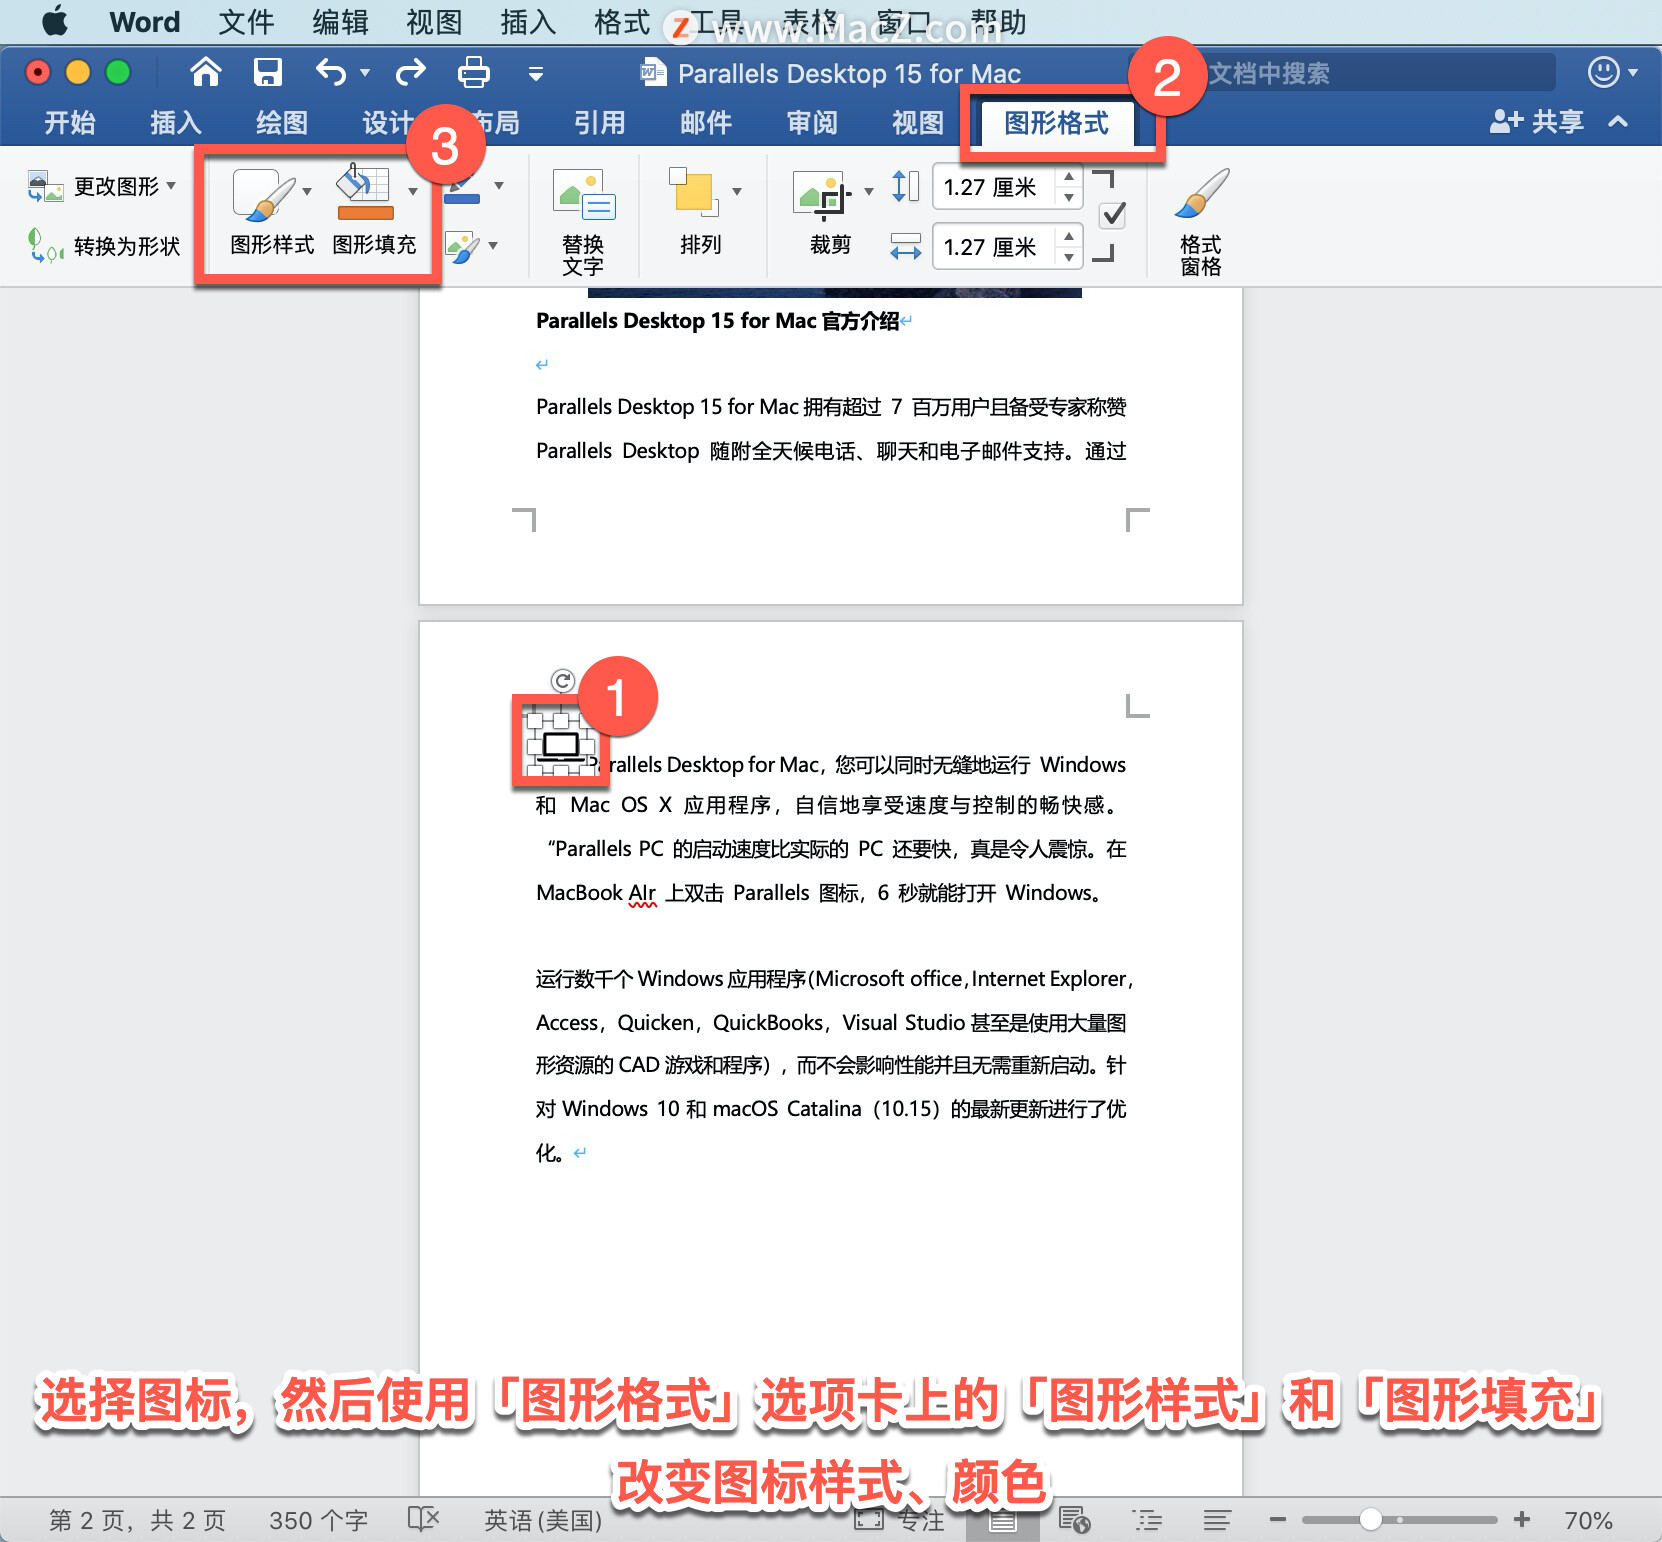Expand the Arrange dropdown arrow
Image resolution: width=1662 pixels, height=1542 pixels.
tap(737, 190)
